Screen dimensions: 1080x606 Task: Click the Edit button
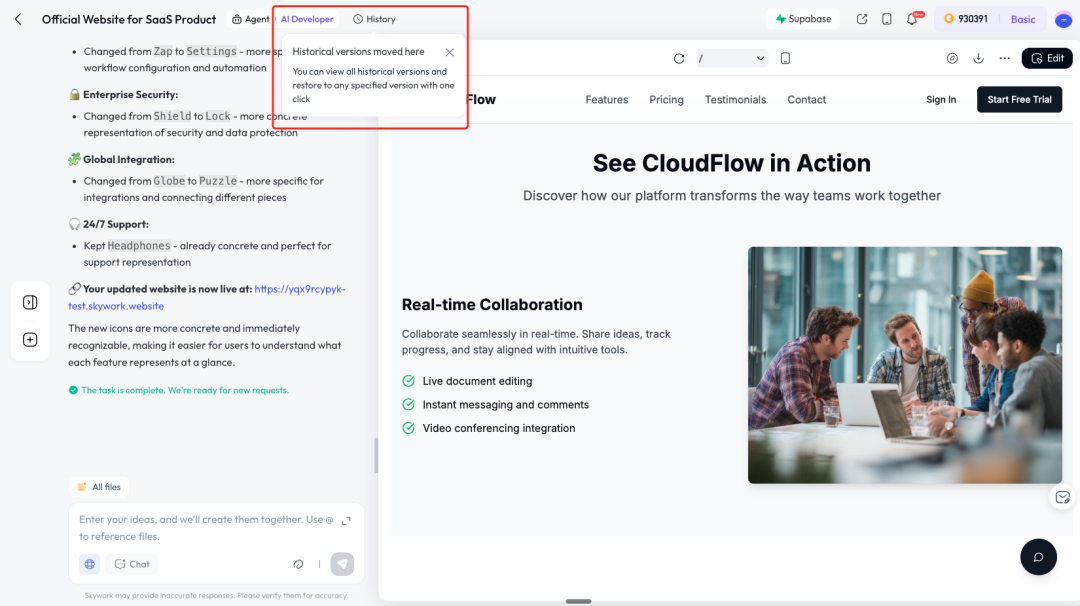(1047, 59)
